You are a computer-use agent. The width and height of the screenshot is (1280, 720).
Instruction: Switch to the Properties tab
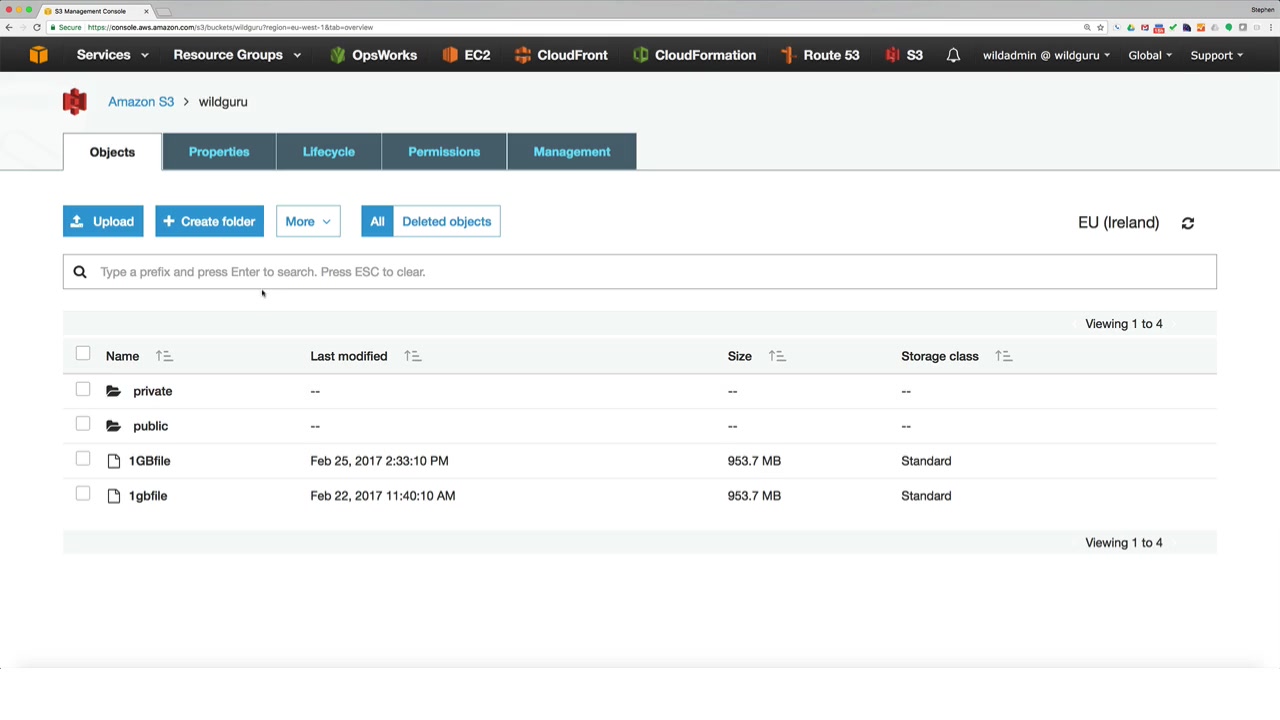(219, 152)
